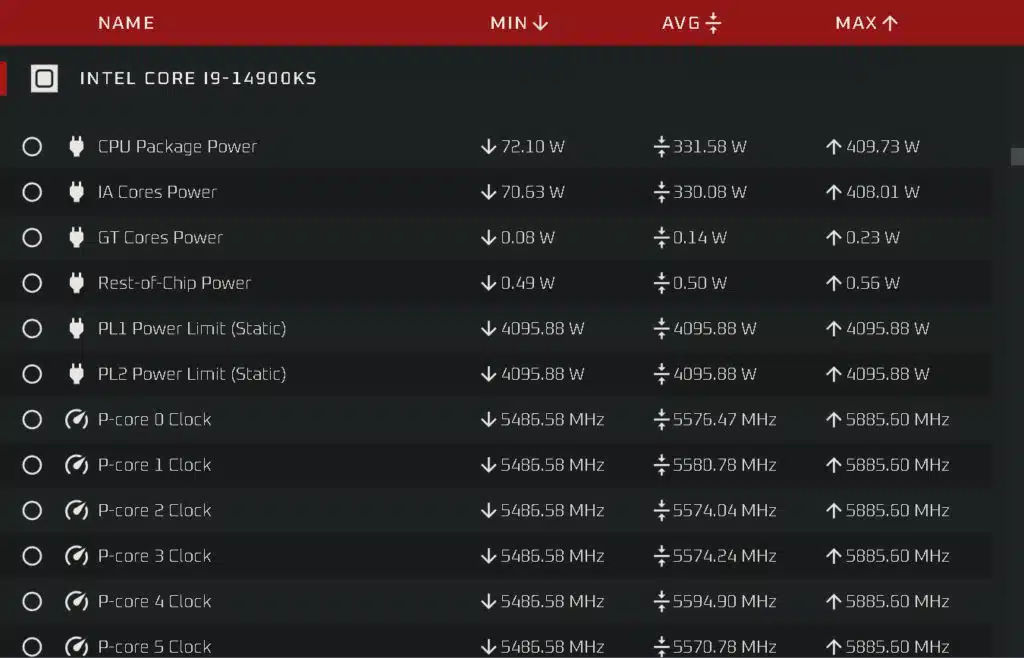Viewport: 1024px width, 658px height.
Task: Click the gauge icon for P-core 4 Clock
Action: [76, 601]
